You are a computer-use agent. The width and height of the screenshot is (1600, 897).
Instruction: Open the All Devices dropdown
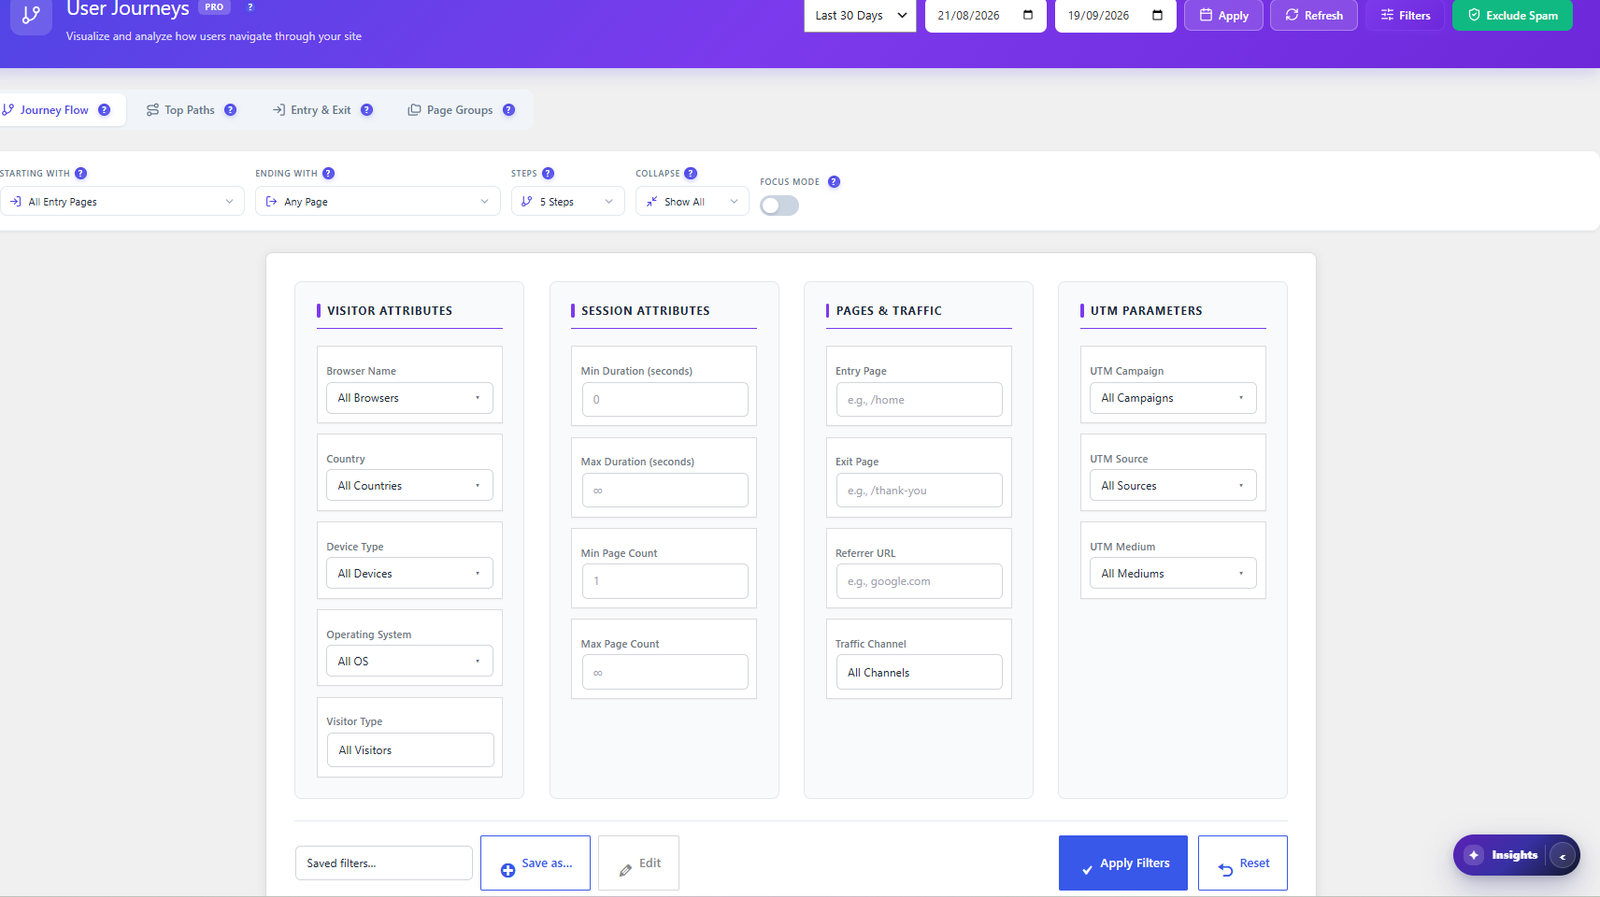pos(409,574)
